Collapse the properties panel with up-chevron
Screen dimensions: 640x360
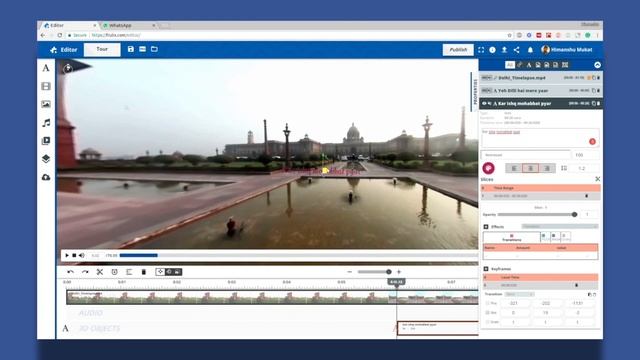coord(598,65)
